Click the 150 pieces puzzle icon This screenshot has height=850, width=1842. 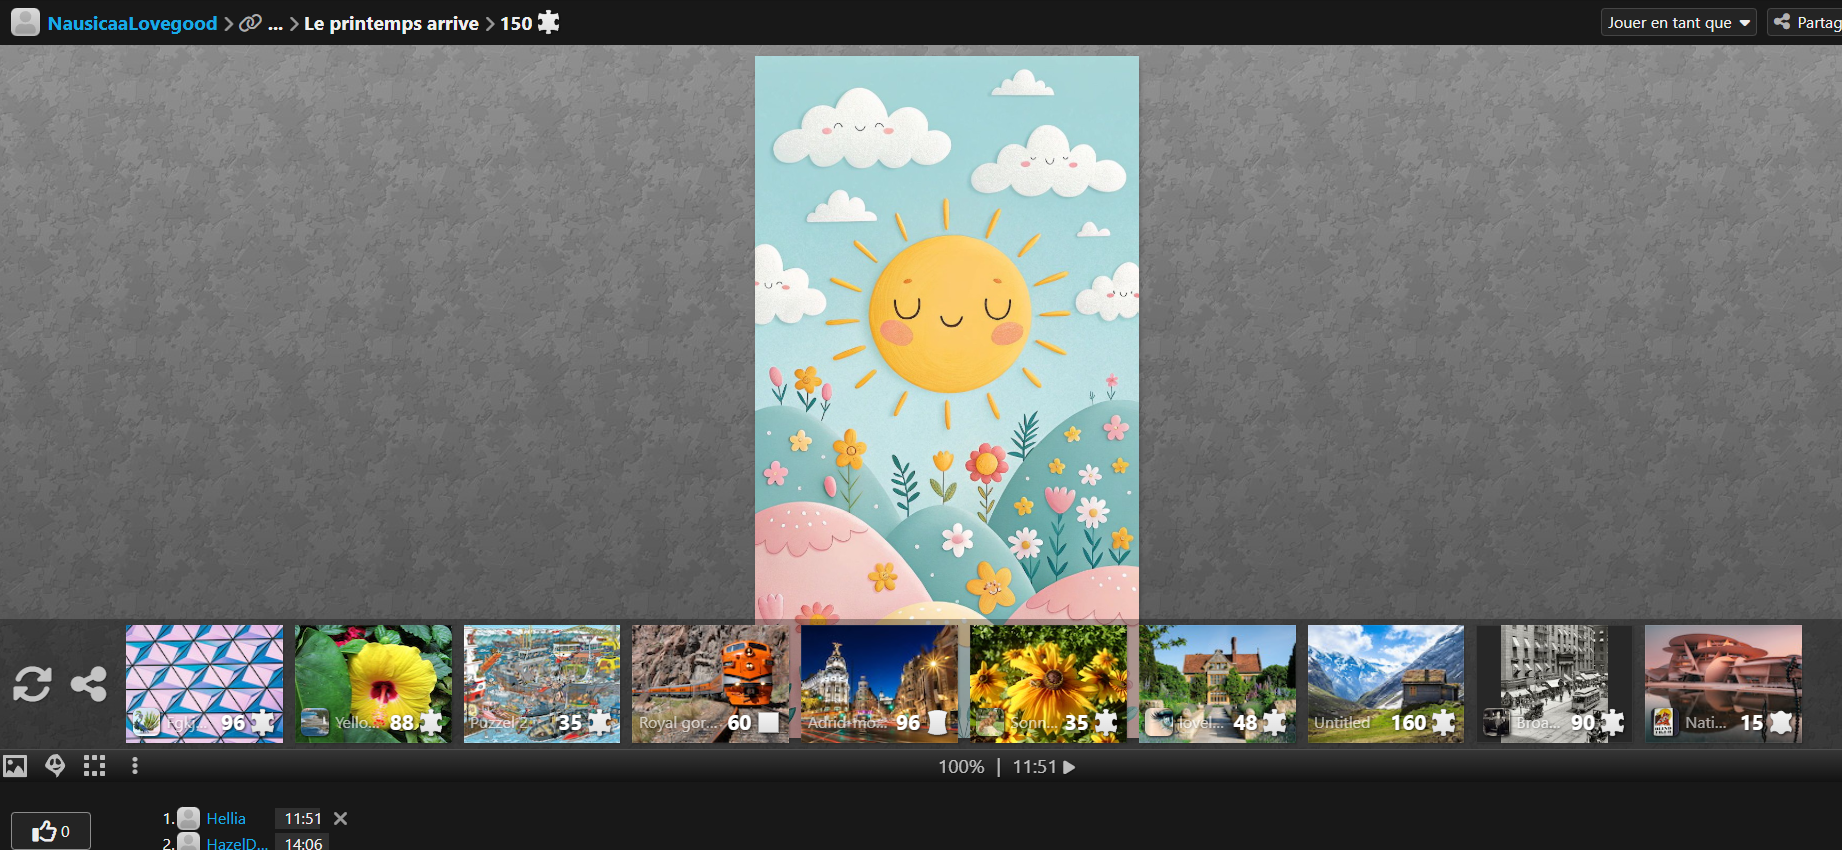pos(548,22)
